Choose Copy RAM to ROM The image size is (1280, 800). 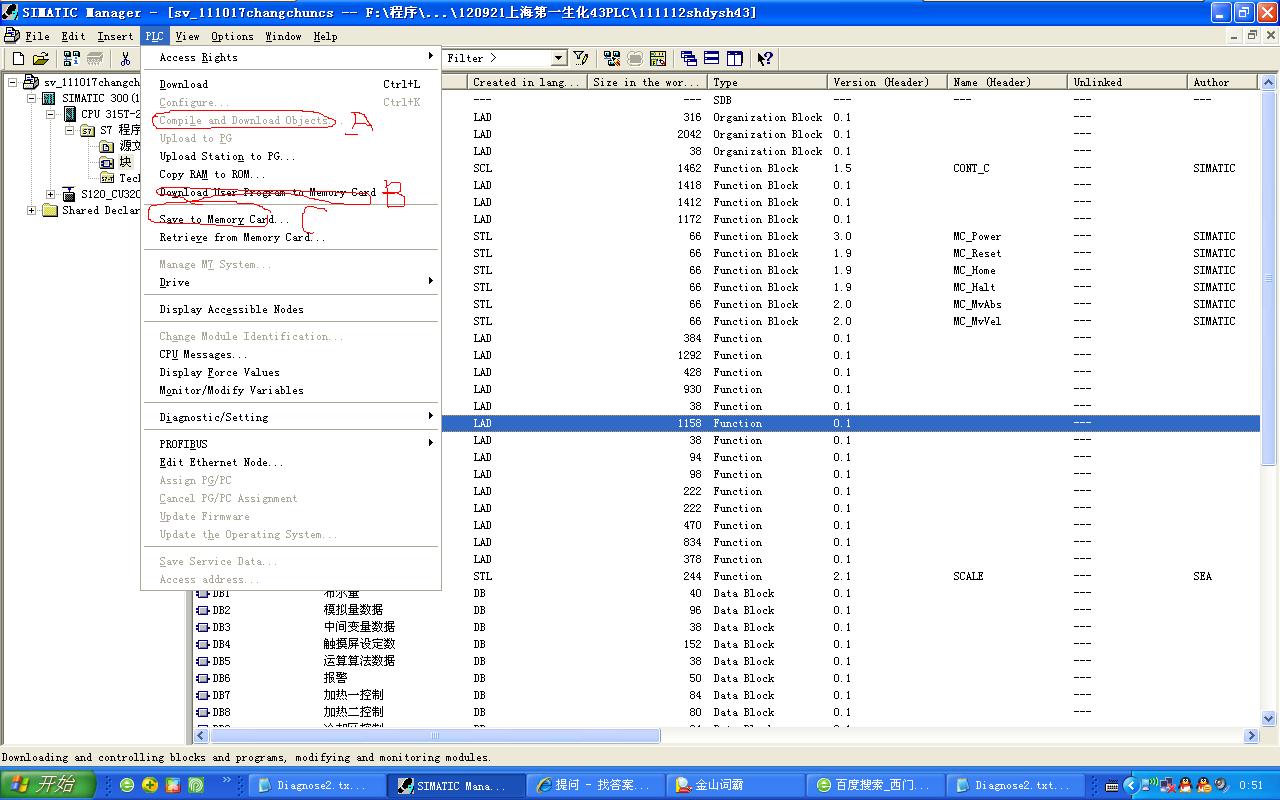[290, 174]
